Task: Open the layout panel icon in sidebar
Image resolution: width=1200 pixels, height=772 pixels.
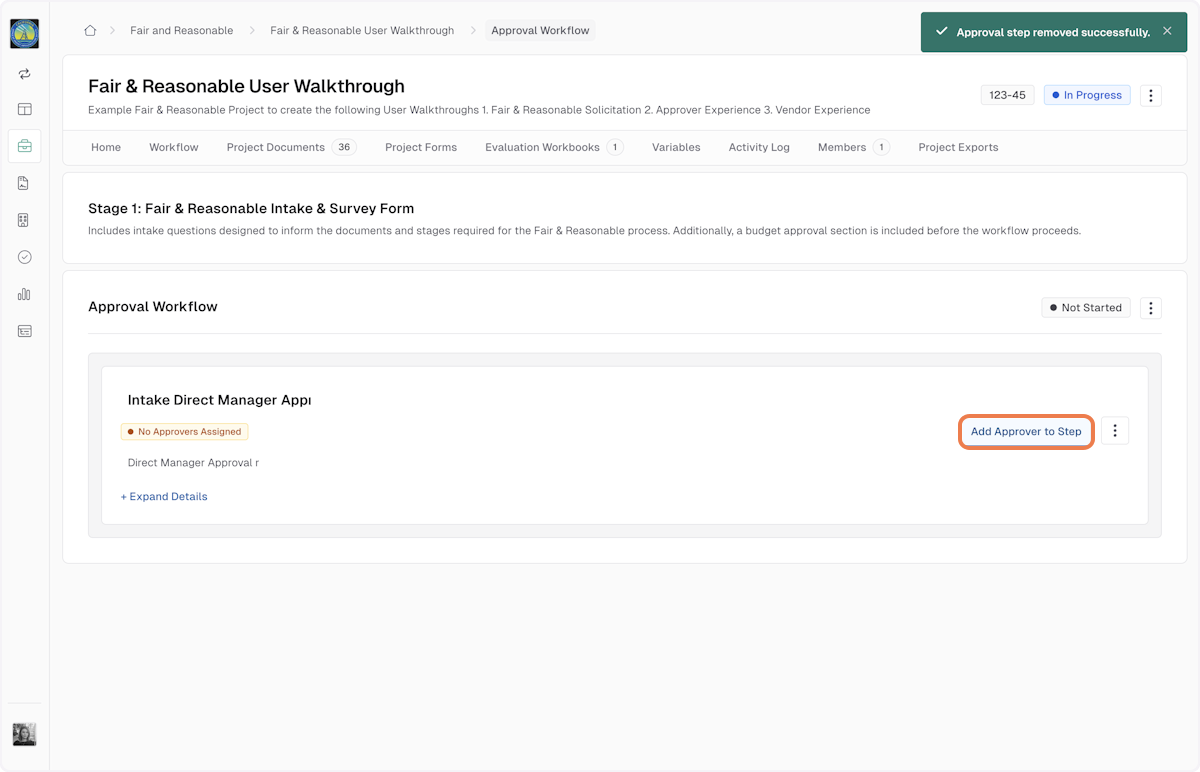Action: coord(24,109)
